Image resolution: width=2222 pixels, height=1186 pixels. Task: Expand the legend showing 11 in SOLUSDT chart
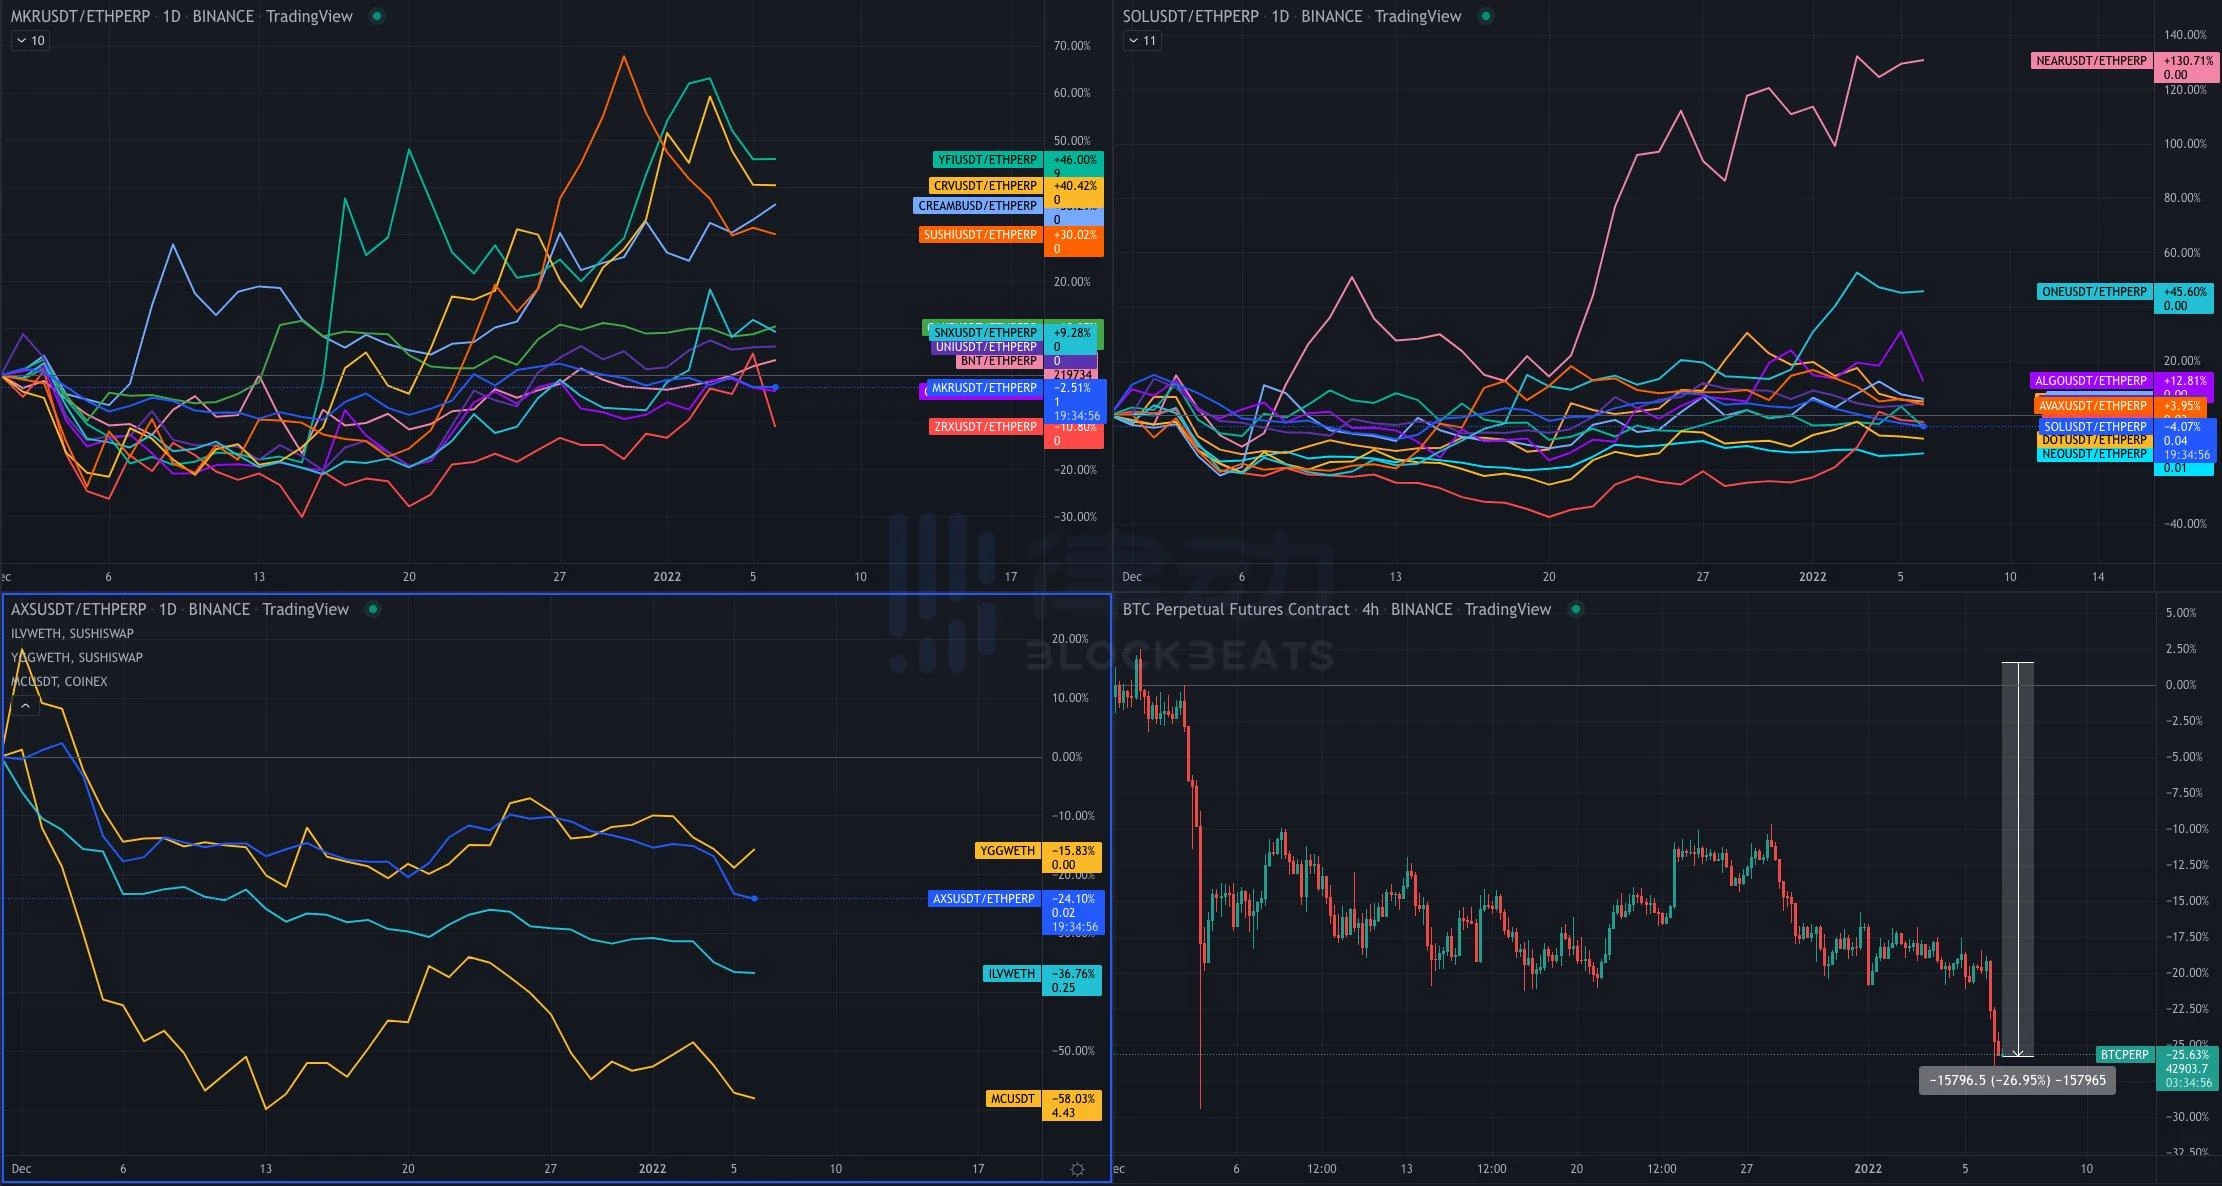point(1142,41)
